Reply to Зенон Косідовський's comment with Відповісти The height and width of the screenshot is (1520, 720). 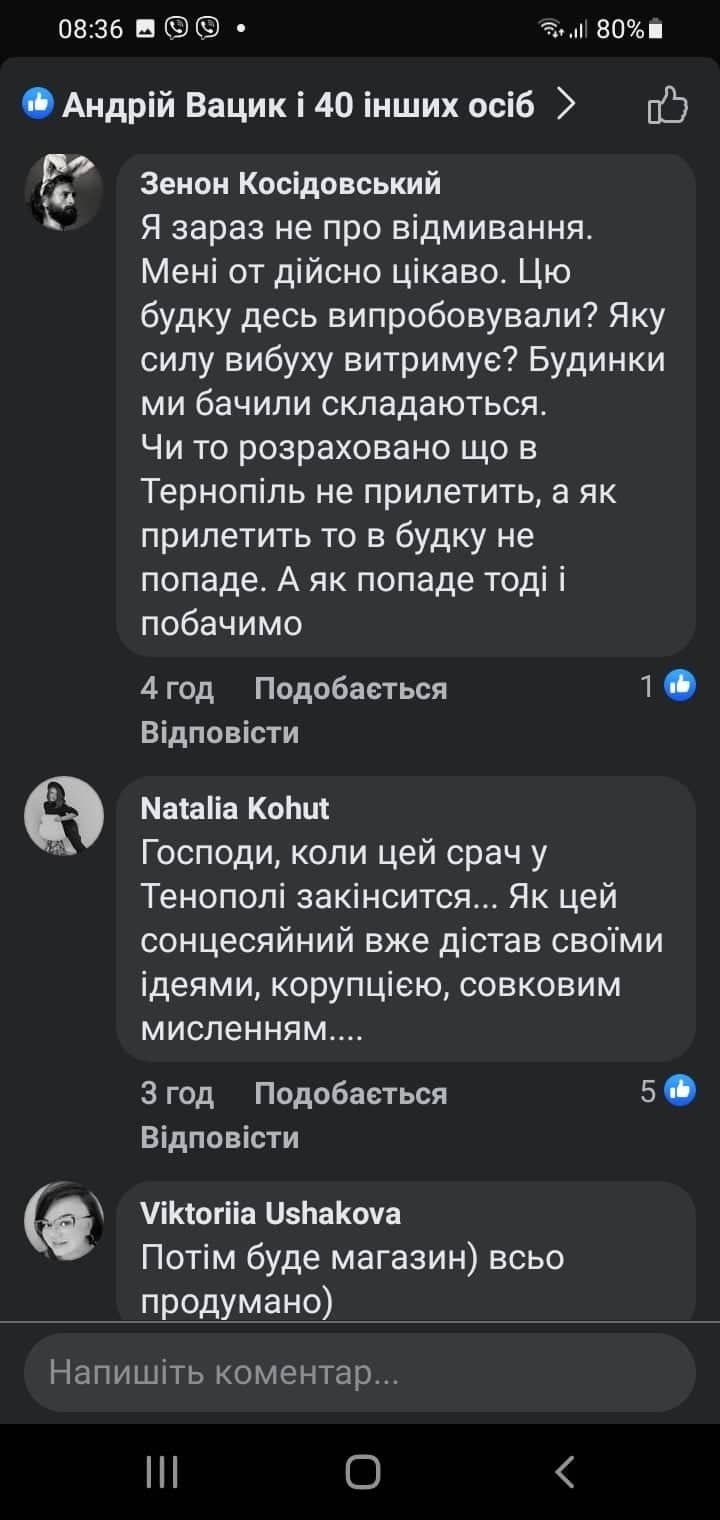pos(219,732)
